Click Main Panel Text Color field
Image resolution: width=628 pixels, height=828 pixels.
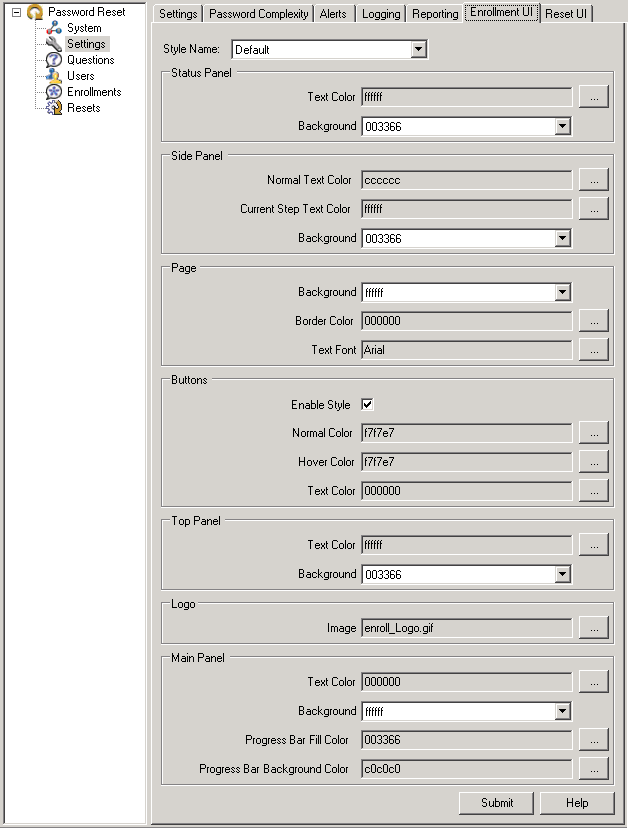(466, 682)
